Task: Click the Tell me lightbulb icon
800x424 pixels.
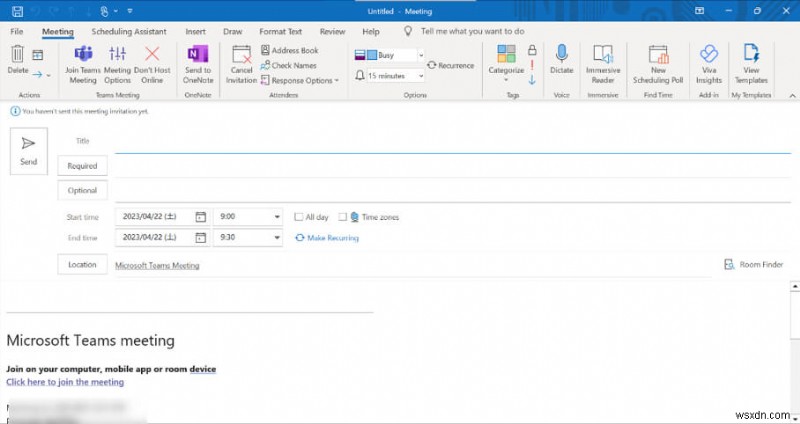Action: coord(408,31)
